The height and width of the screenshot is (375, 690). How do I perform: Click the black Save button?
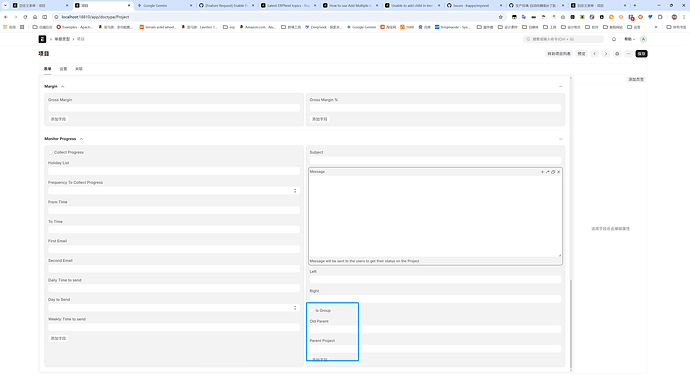click(641, 54)
